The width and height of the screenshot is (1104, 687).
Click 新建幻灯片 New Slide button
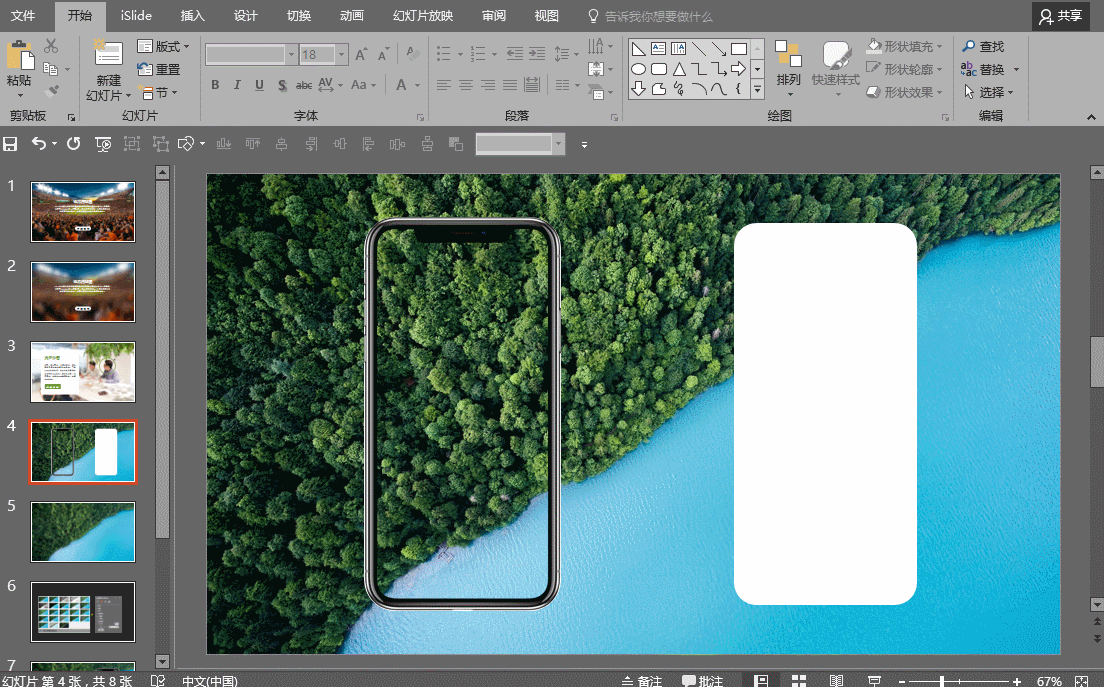(108, 70)
